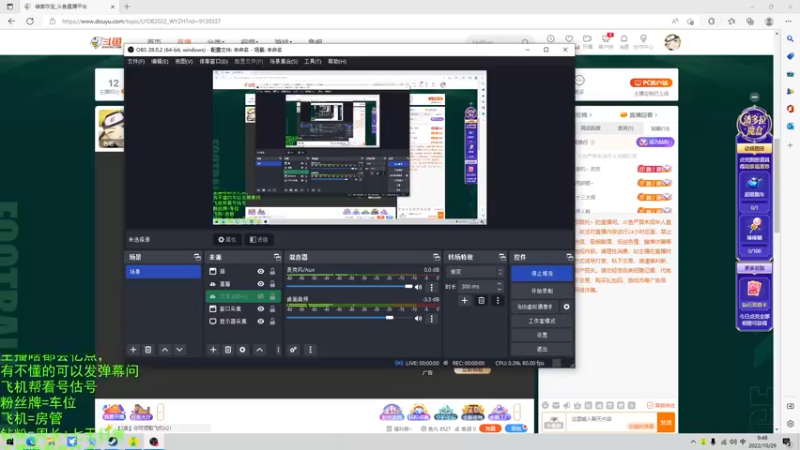Open the 场景集合(S) menu in OBS
The height and width of the screenshot is (450, 800).
point(283,61)
